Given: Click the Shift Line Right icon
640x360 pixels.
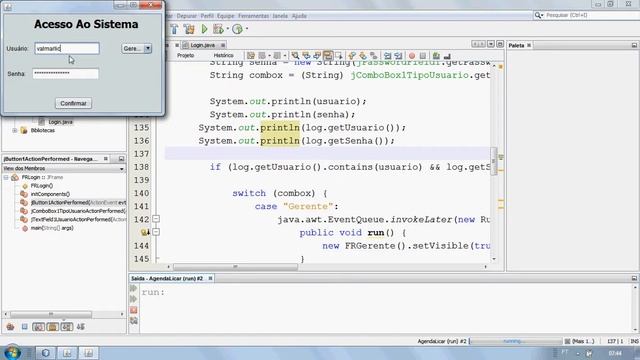Looking at the screenshot, I should (398, 56).
